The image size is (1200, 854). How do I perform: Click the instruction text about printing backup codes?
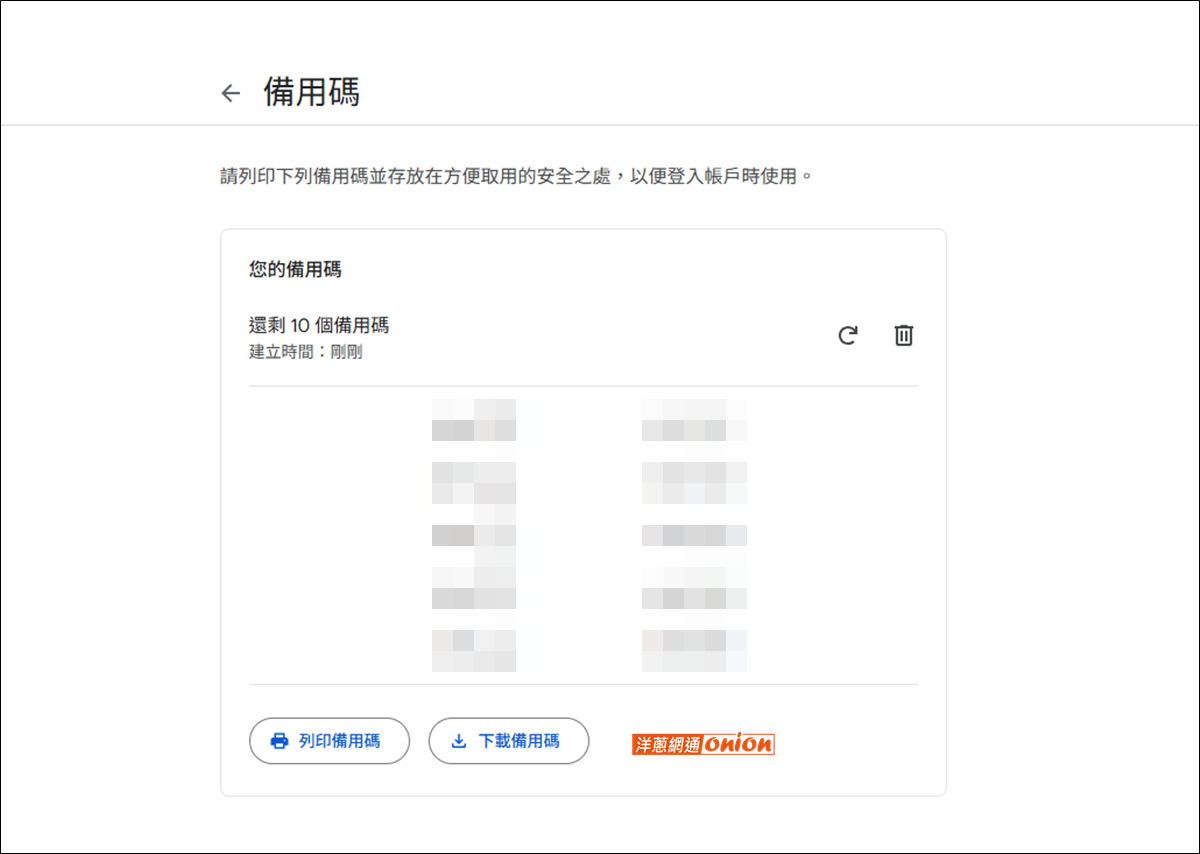click(517, 177)
